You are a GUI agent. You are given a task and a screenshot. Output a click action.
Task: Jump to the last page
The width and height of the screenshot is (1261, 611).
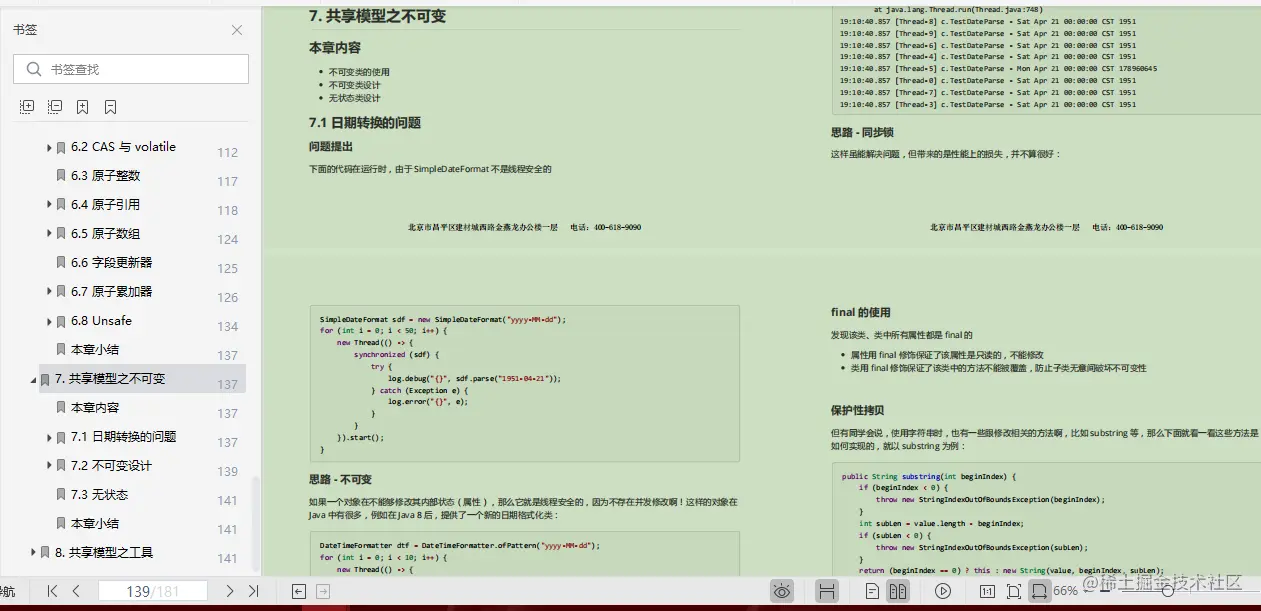click(253, 590)
